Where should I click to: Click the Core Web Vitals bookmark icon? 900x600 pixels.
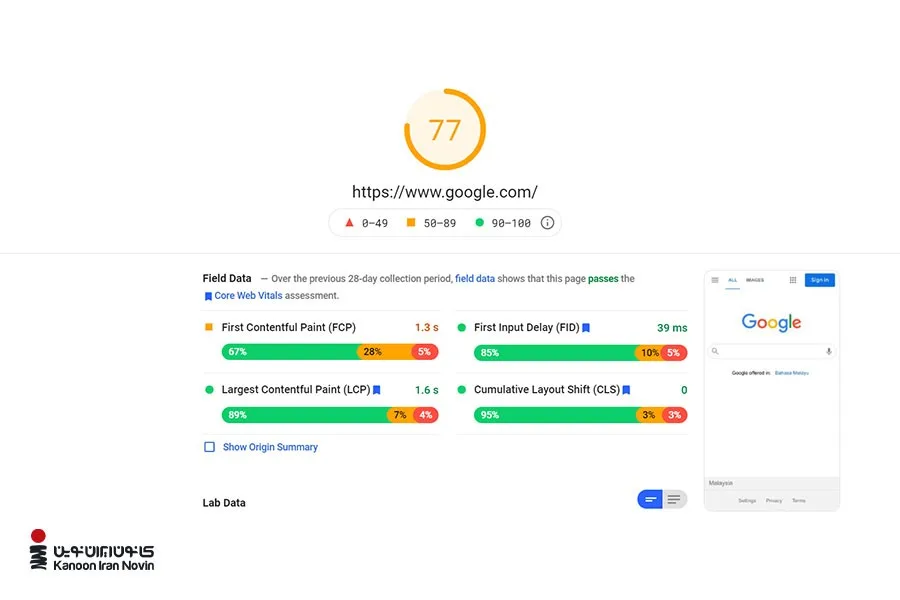pyautogui.click(x=208, y=296)
